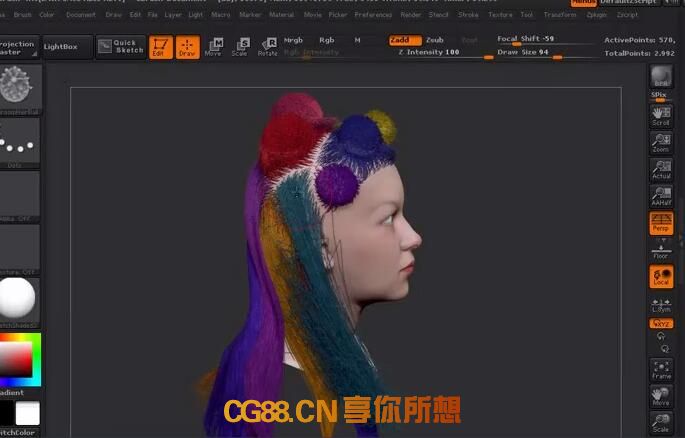
Task: Select the Scale transform tool icon
Action: coord(240,47)
